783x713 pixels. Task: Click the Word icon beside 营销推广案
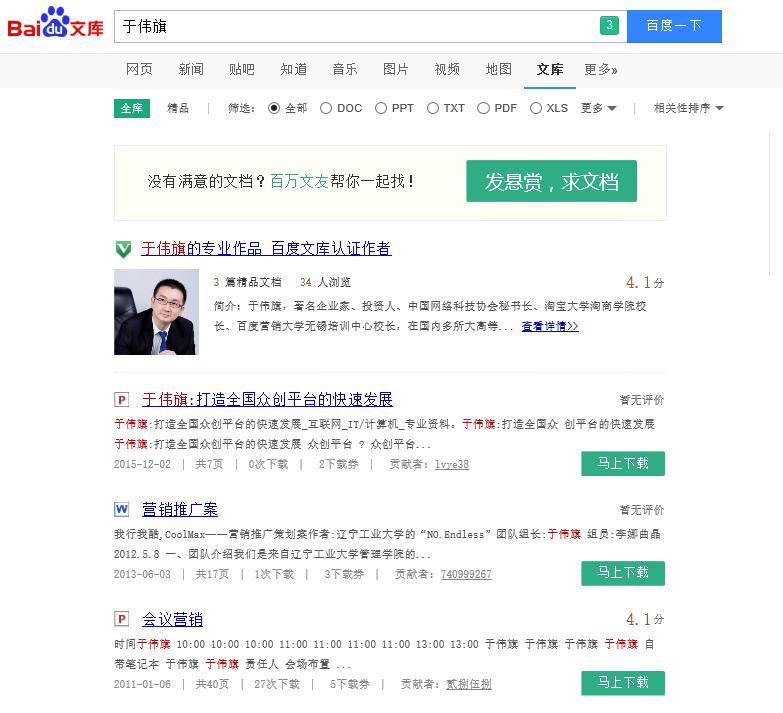[x=121, y=510]
